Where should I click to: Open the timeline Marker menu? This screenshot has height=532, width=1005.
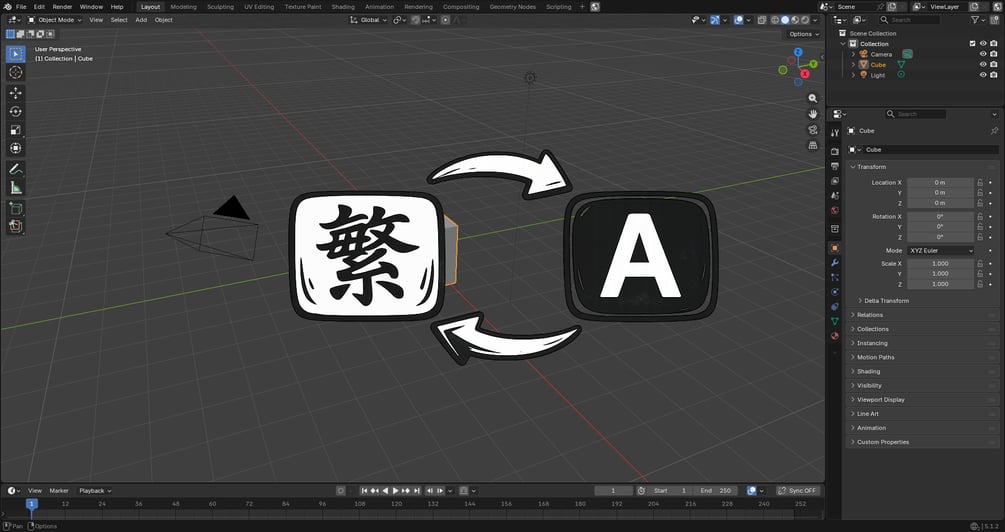pos(59,490)
